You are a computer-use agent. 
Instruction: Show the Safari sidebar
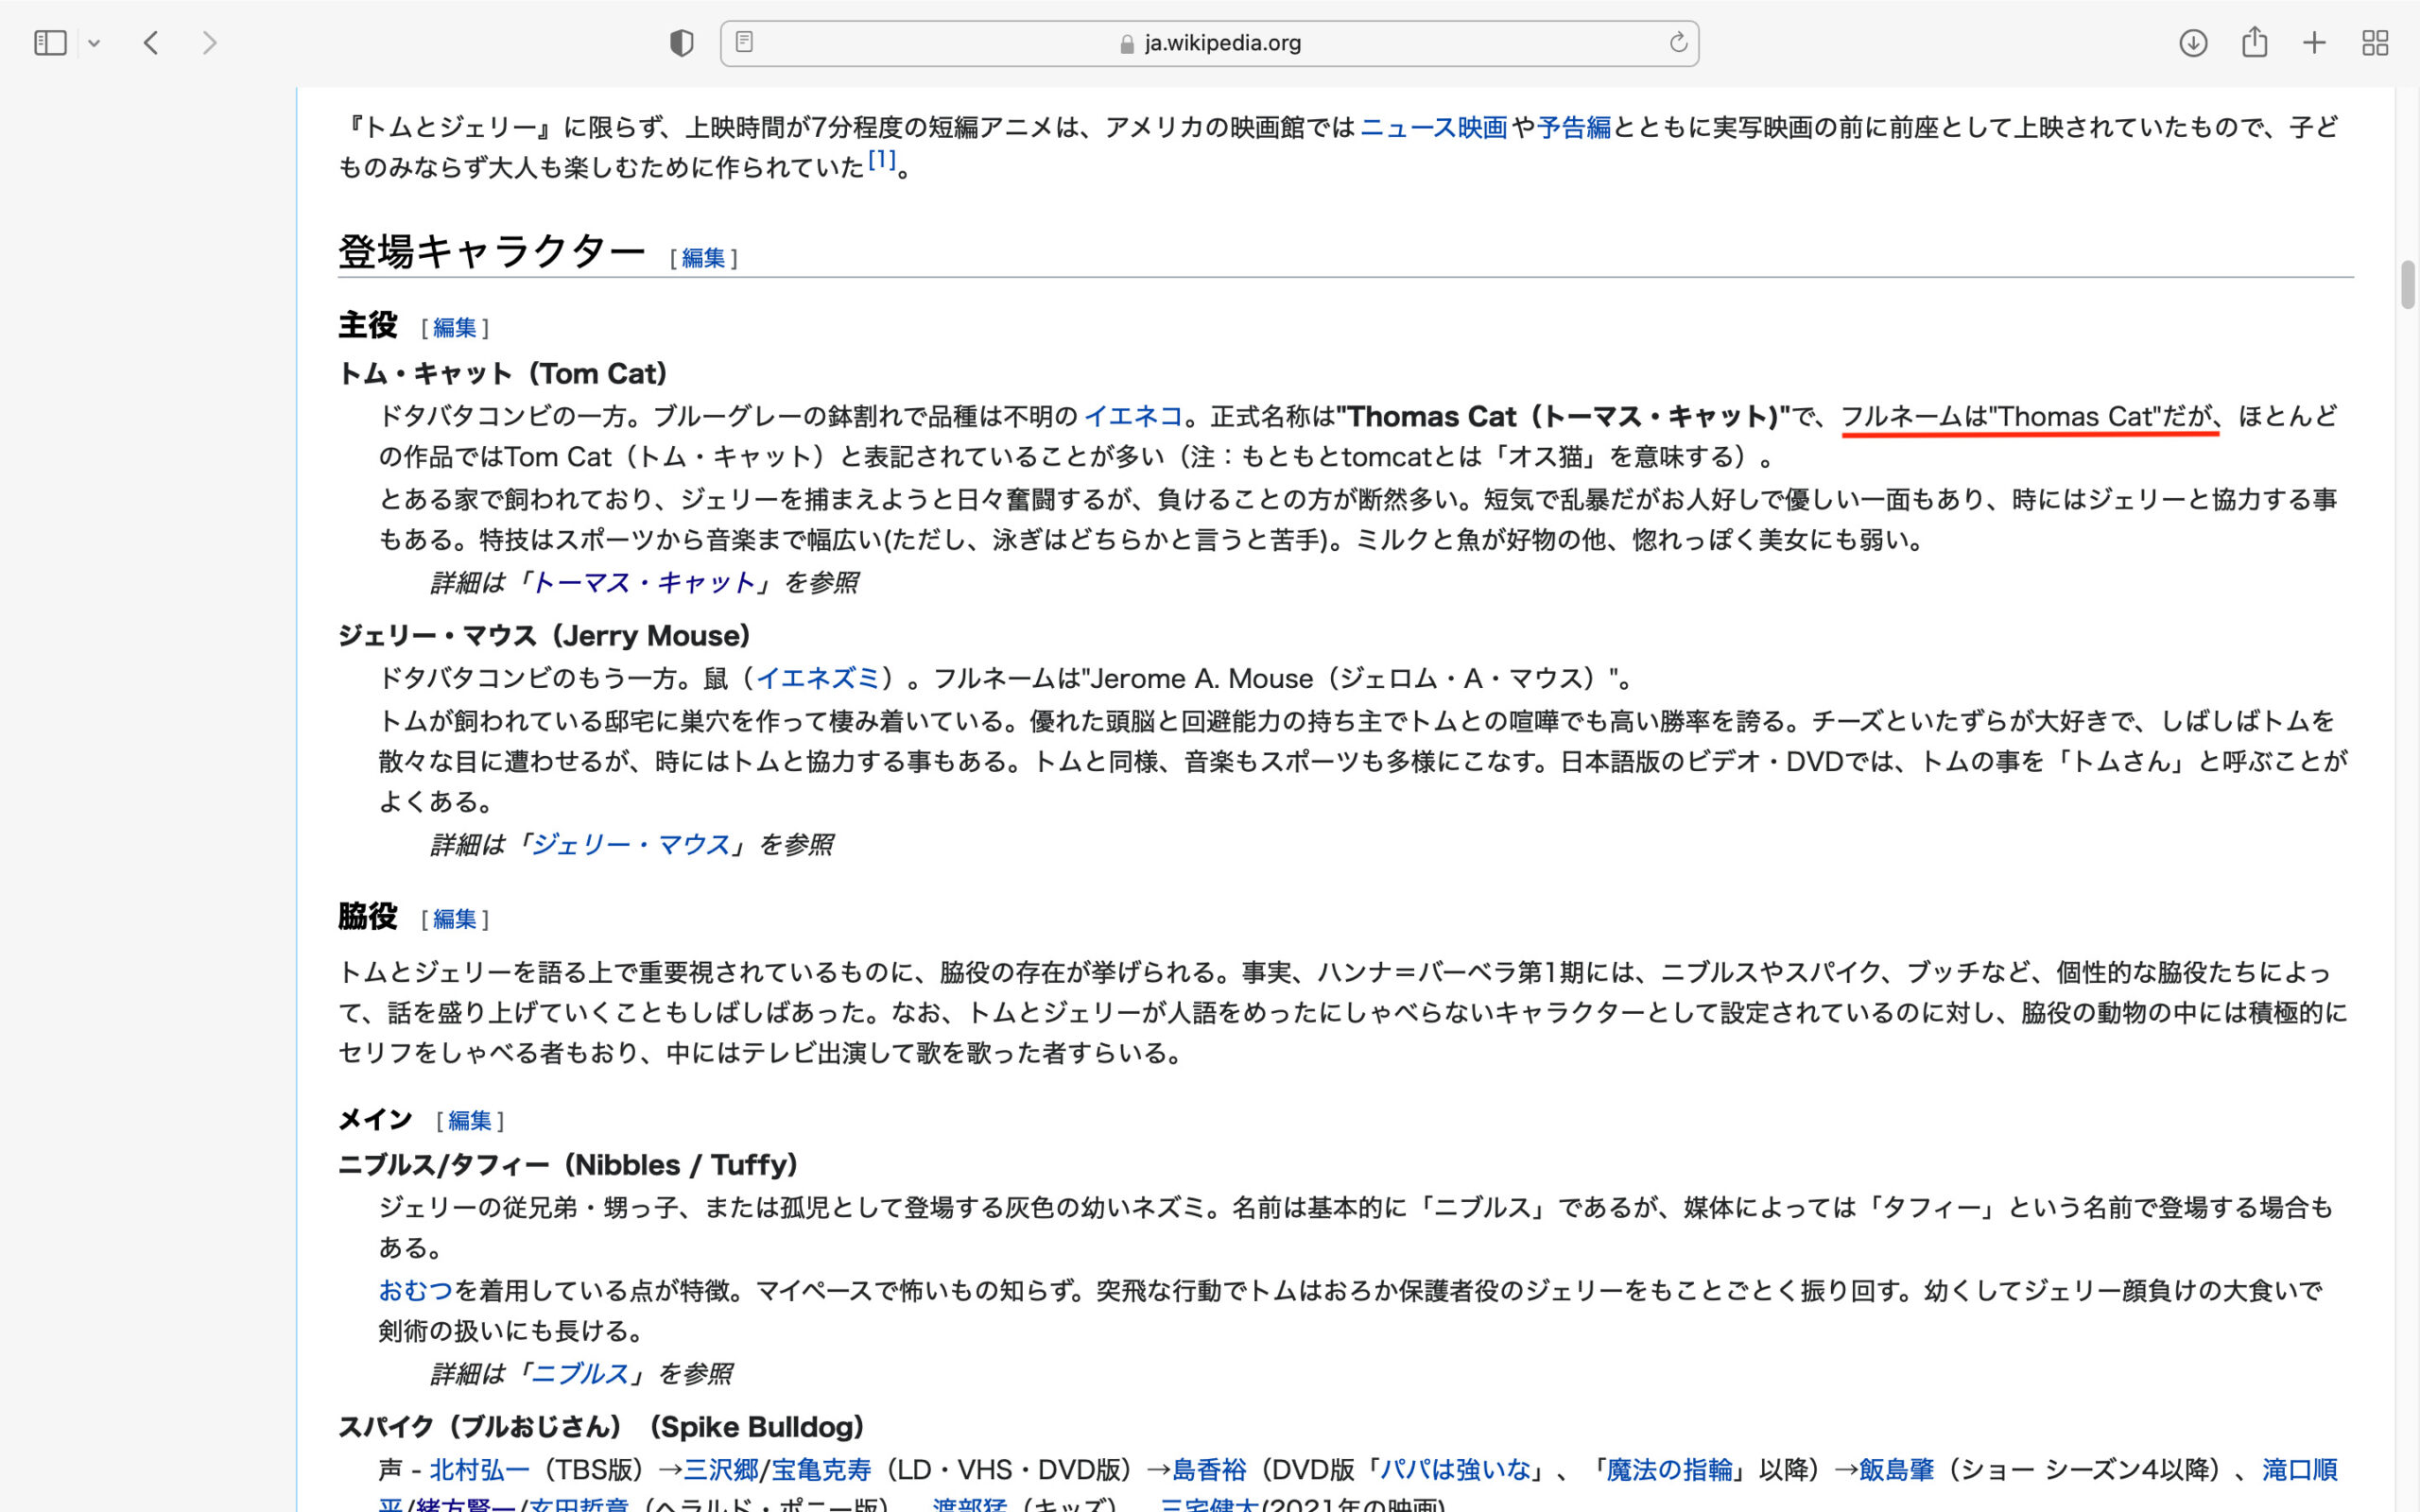pyautogui.click(x=50, y=43)
